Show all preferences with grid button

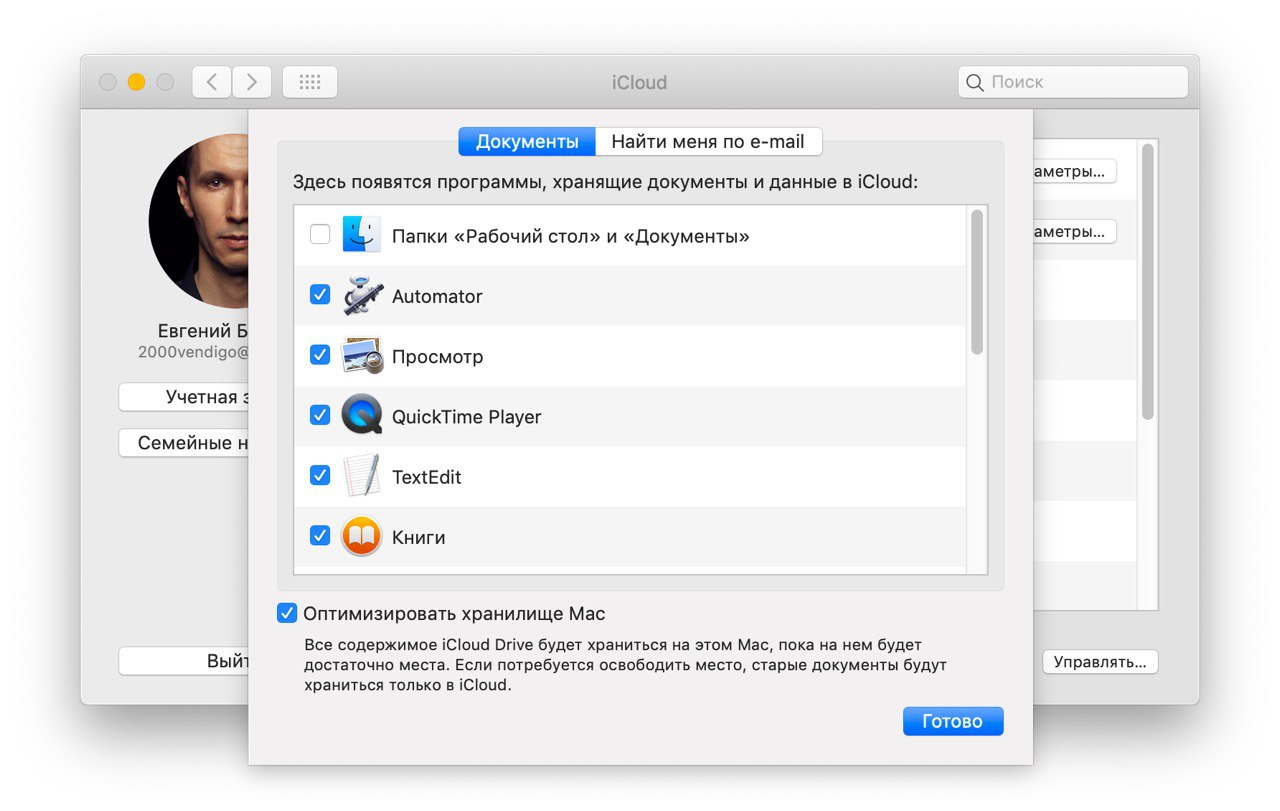310,82
